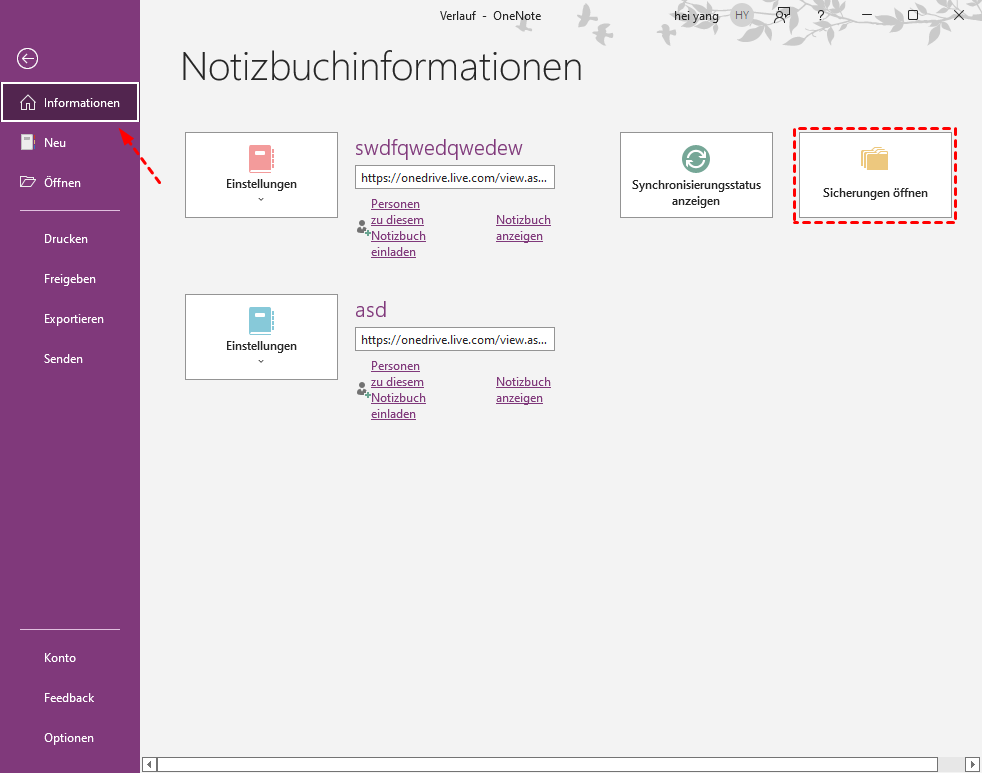Viewport: 982px width, 773px height.
Task: Click the notebook icon next to Neu
Action: [x=28, y=142]
